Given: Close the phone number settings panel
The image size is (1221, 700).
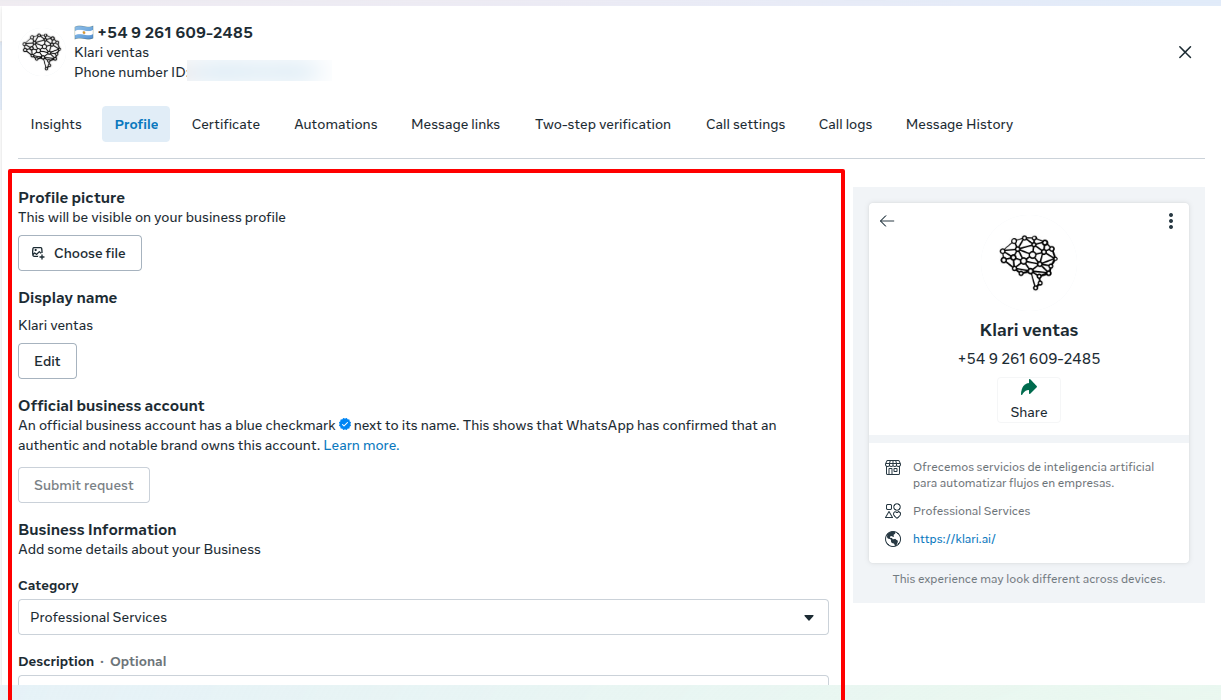Looking at the screenshot, I should (1185, 52).
